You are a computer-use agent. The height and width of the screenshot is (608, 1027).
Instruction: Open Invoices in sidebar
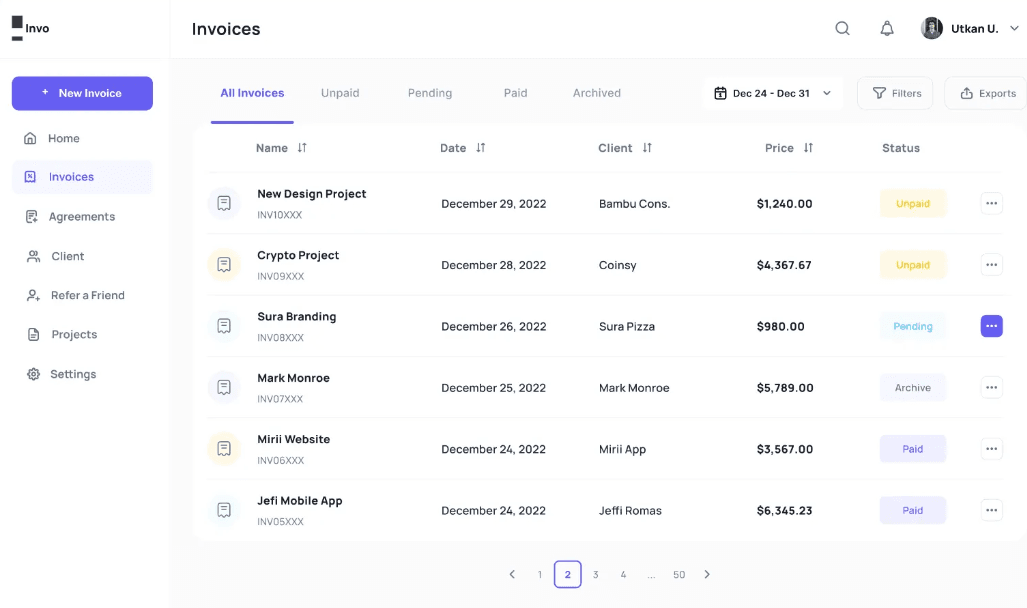[x=82, y=177]
